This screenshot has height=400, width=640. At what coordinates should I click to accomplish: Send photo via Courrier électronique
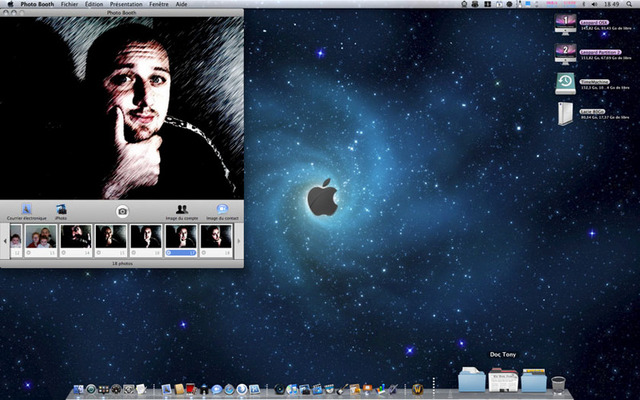pos(27,212)
